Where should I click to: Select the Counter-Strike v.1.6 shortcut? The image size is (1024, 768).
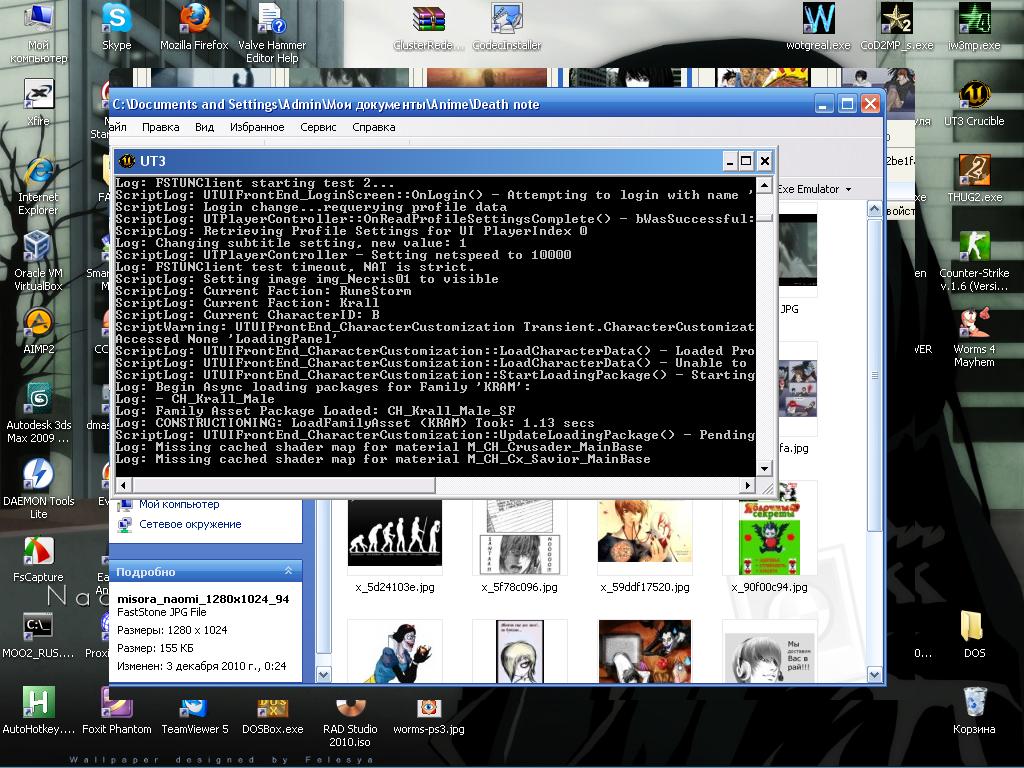pos(974,247)
